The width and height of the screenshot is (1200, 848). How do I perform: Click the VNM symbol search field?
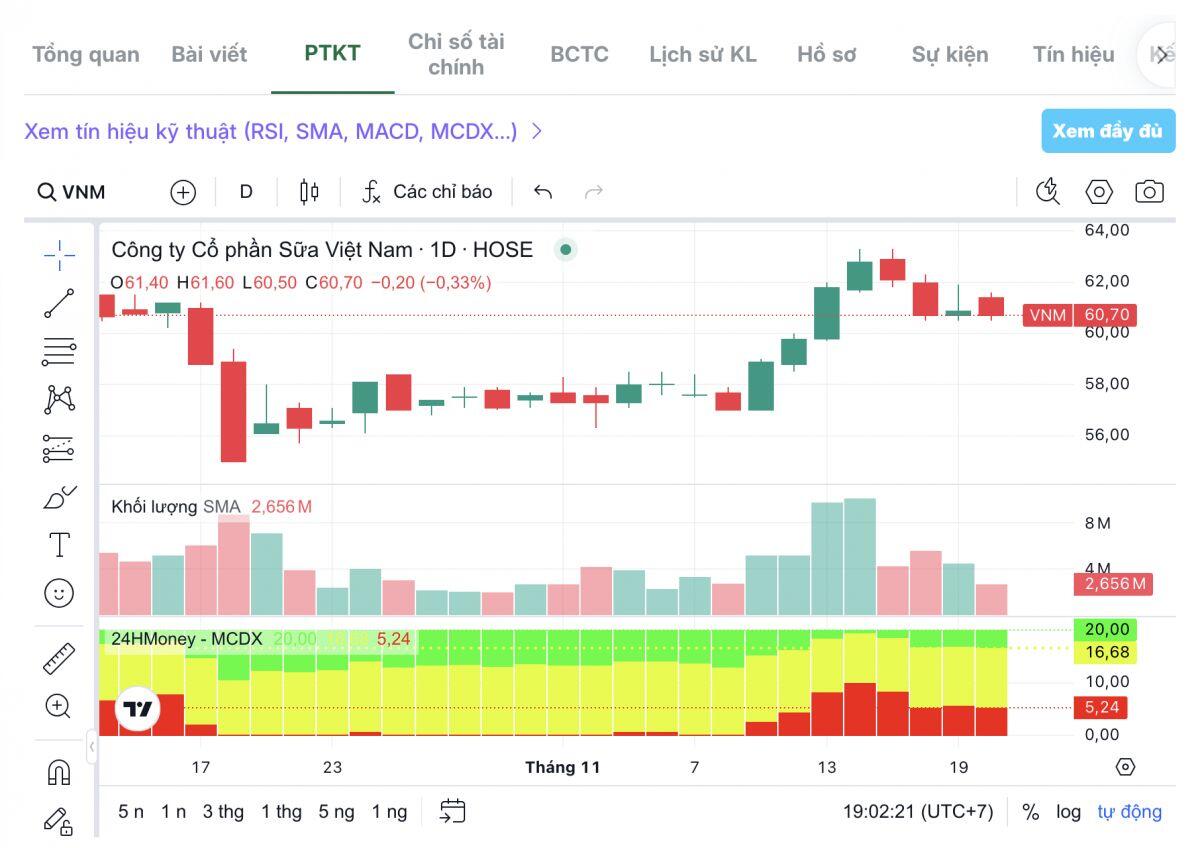(72, 192)
